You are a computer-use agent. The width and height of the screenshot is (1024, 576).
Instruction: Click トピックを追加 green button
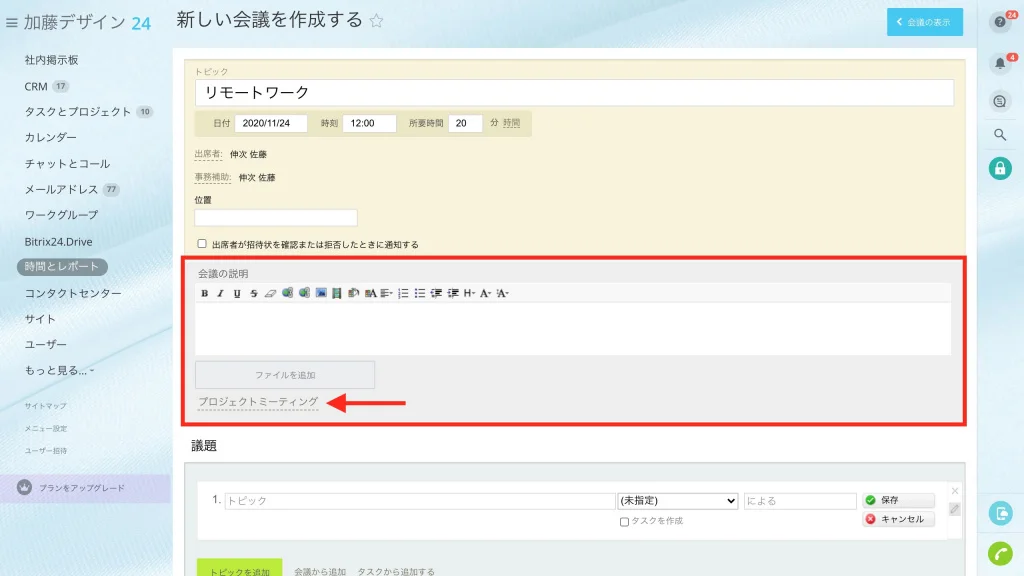239,568
